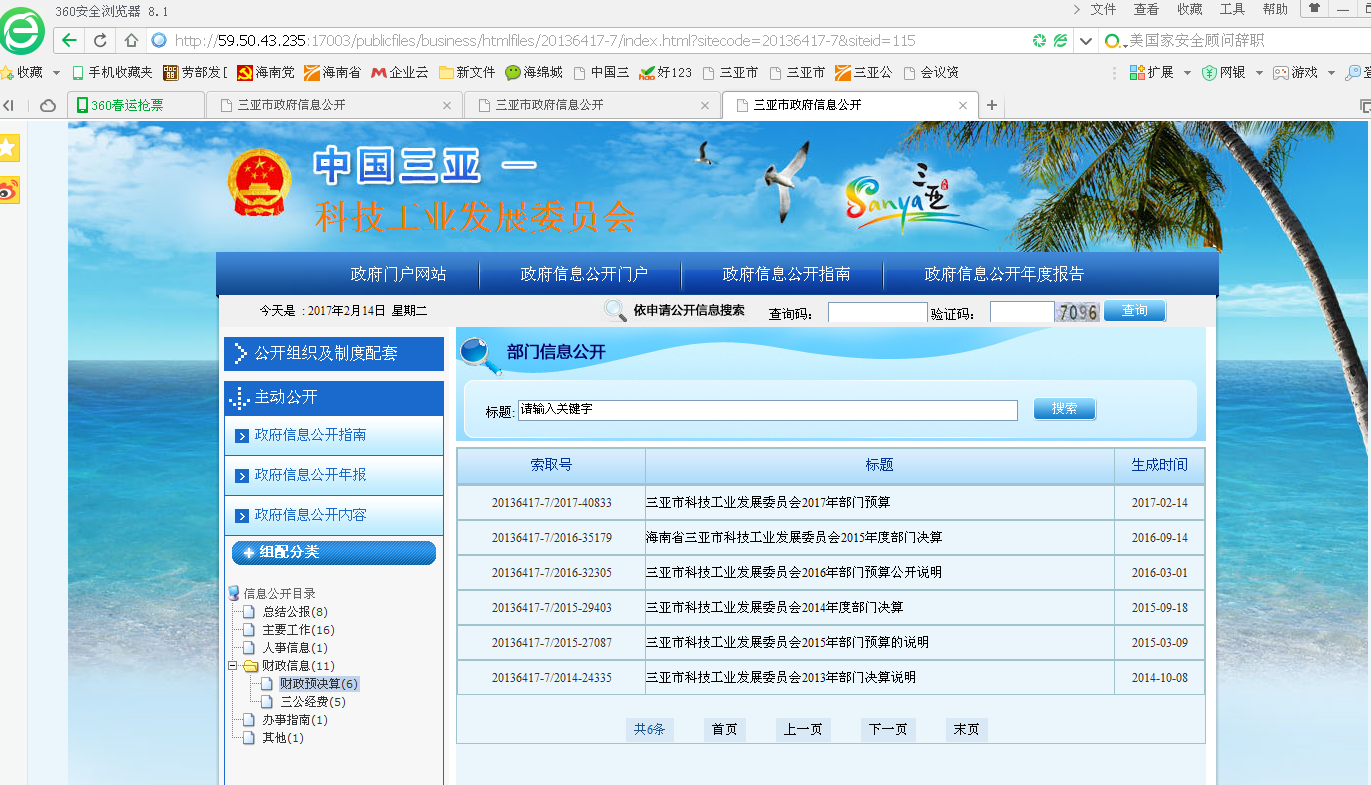Open the 主动公开 sidebar section
Viewport: 1371px width, 785px height.
[x=334, y=397]
